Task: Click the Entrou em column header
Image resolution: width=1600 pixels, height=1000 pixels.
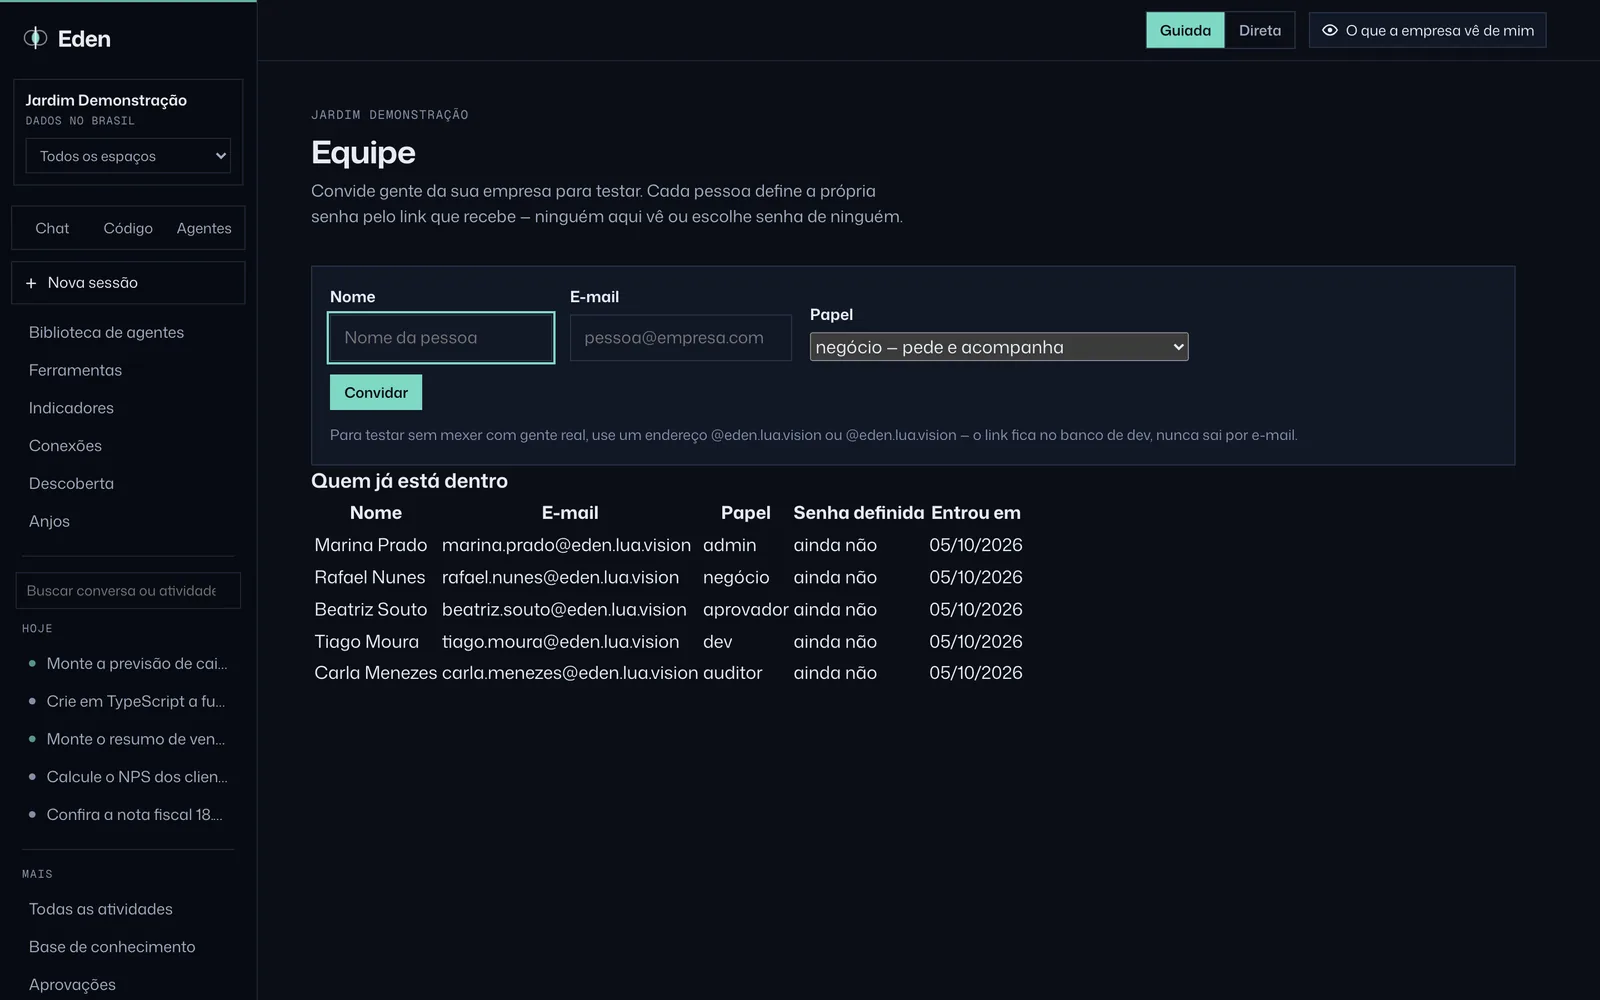Action: pos(976,513)
